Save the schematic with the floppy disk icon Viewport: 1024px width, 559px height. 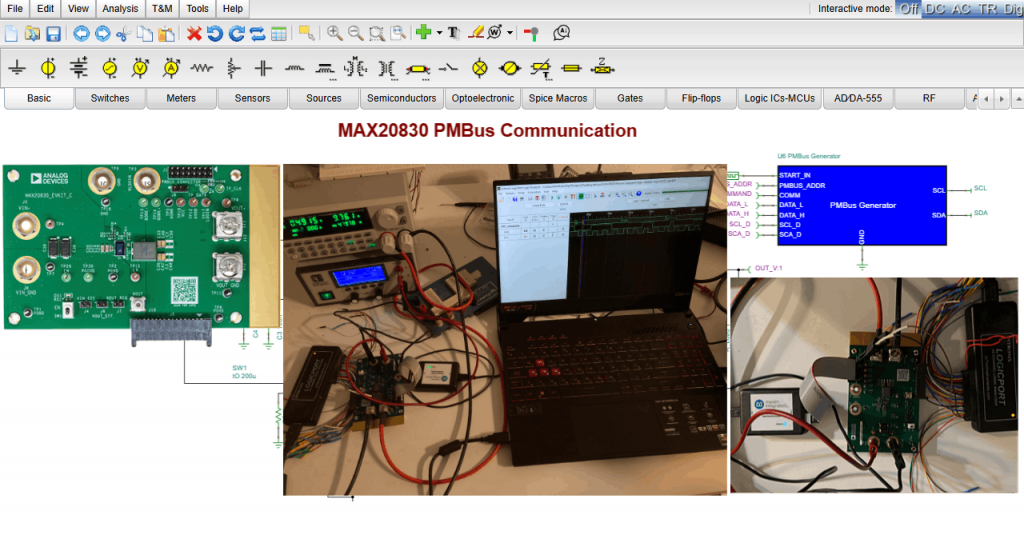point(53,33)
